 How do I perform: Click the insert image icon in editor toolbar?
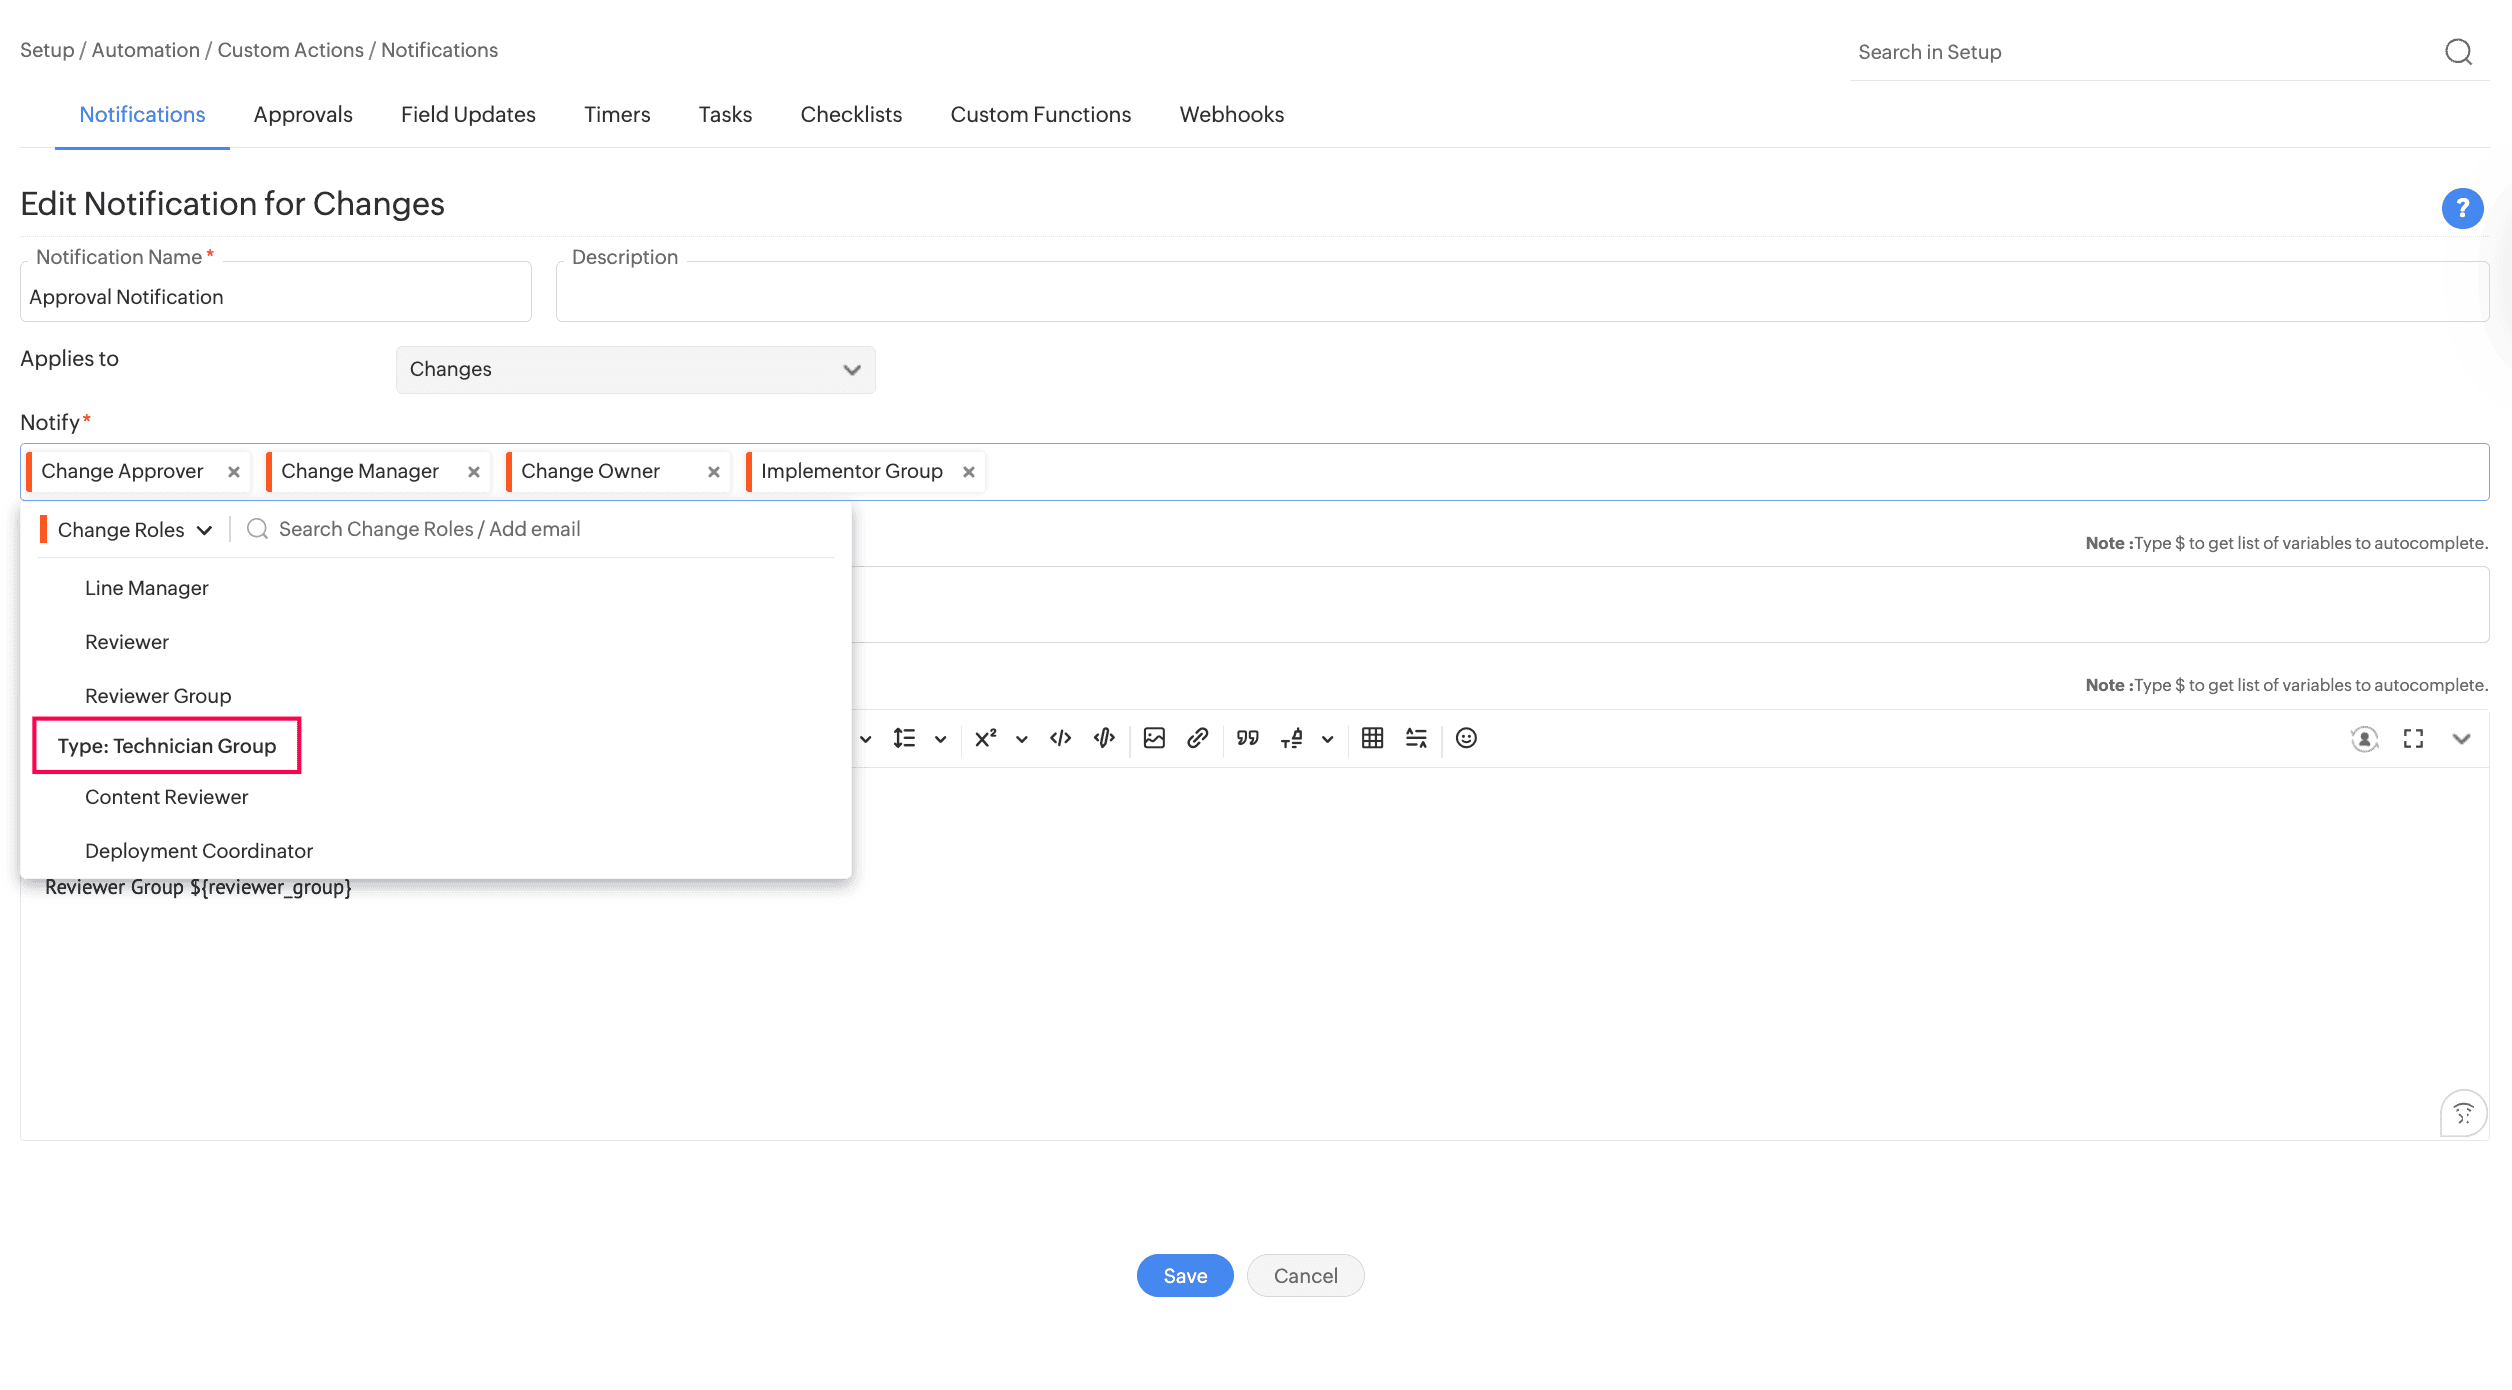[1154, 738]
